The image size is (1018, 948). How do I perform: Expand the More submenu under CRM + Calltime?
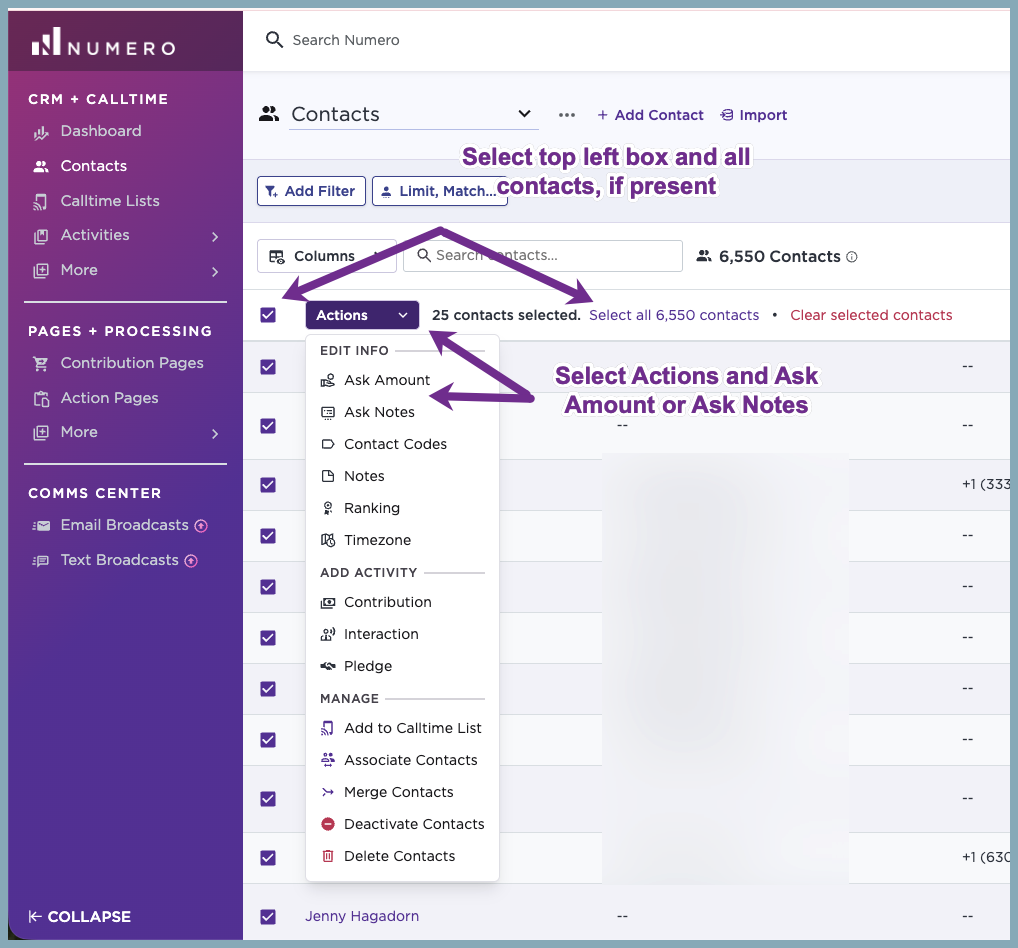click(x=216, y=272)
